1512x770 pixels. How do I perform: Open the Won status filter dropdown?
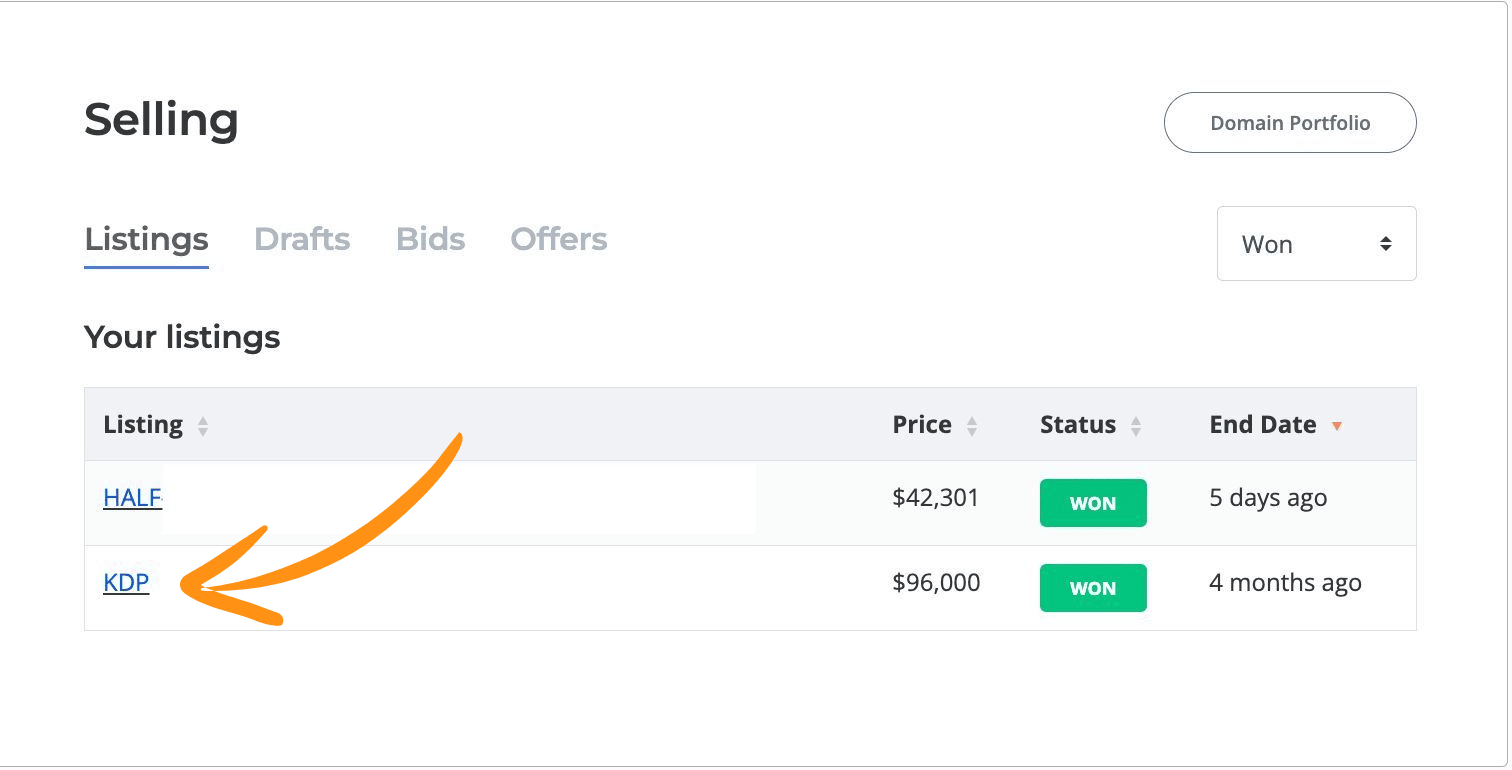[x=1316, y=244]
